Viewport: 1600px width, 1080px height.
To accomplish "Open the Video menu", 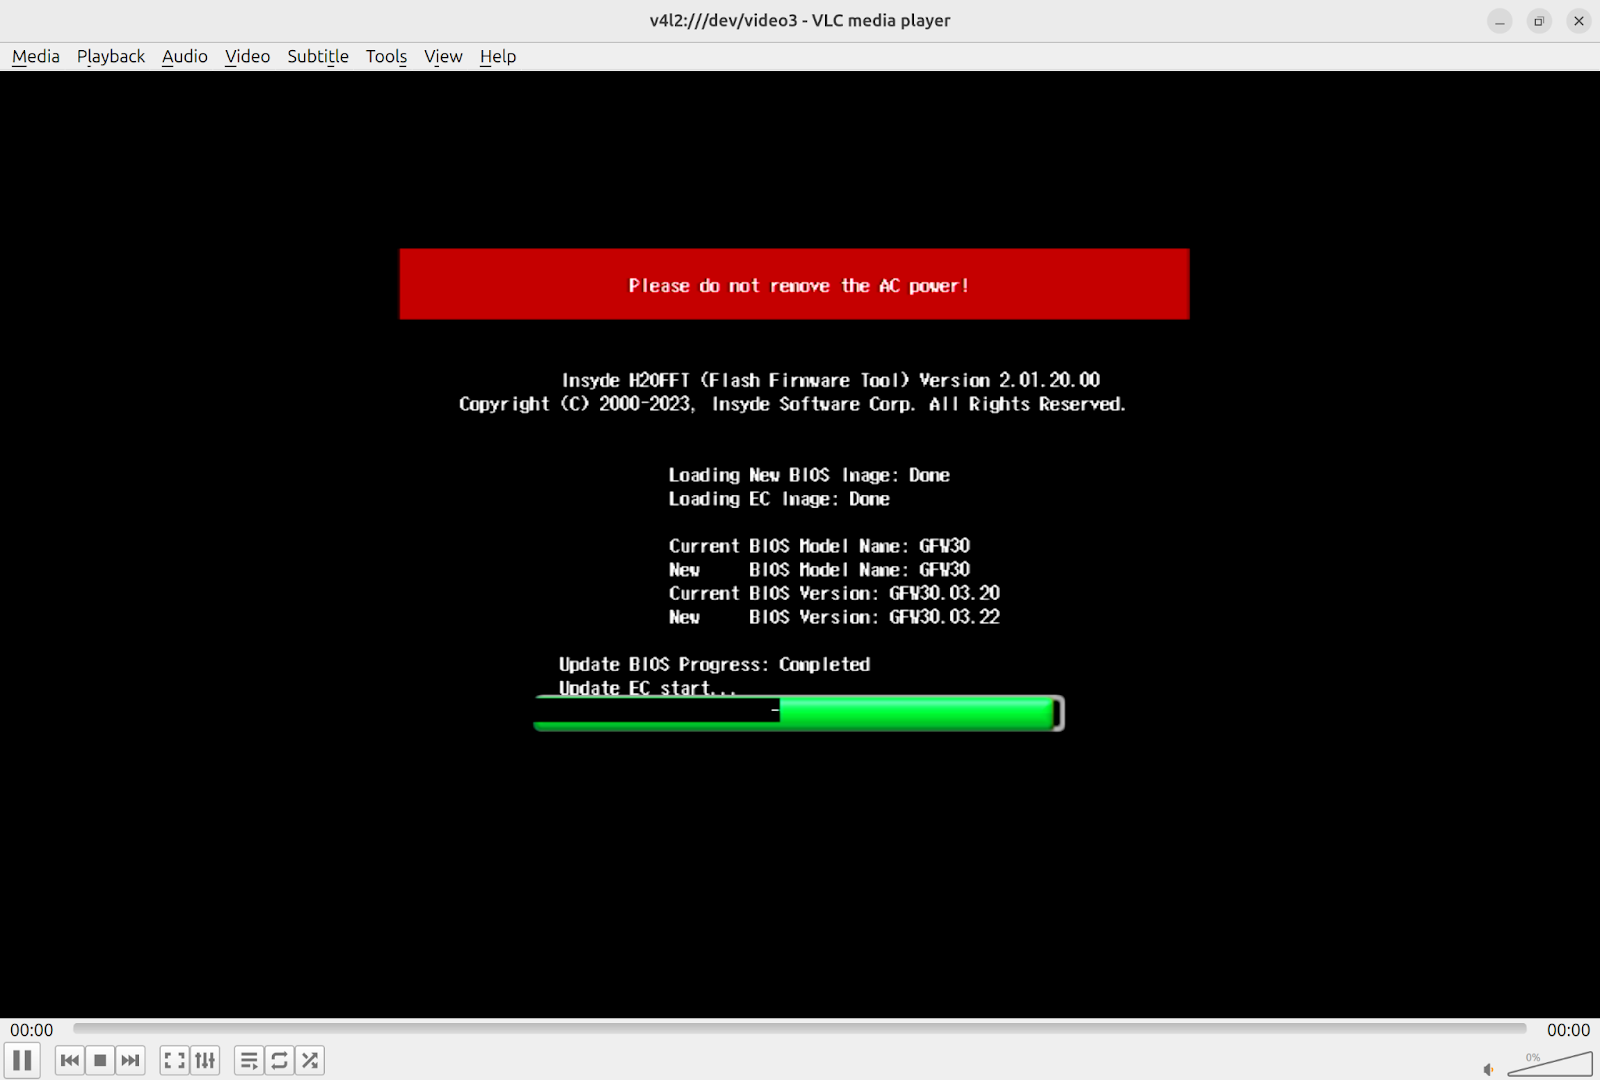I will [247, 56].
